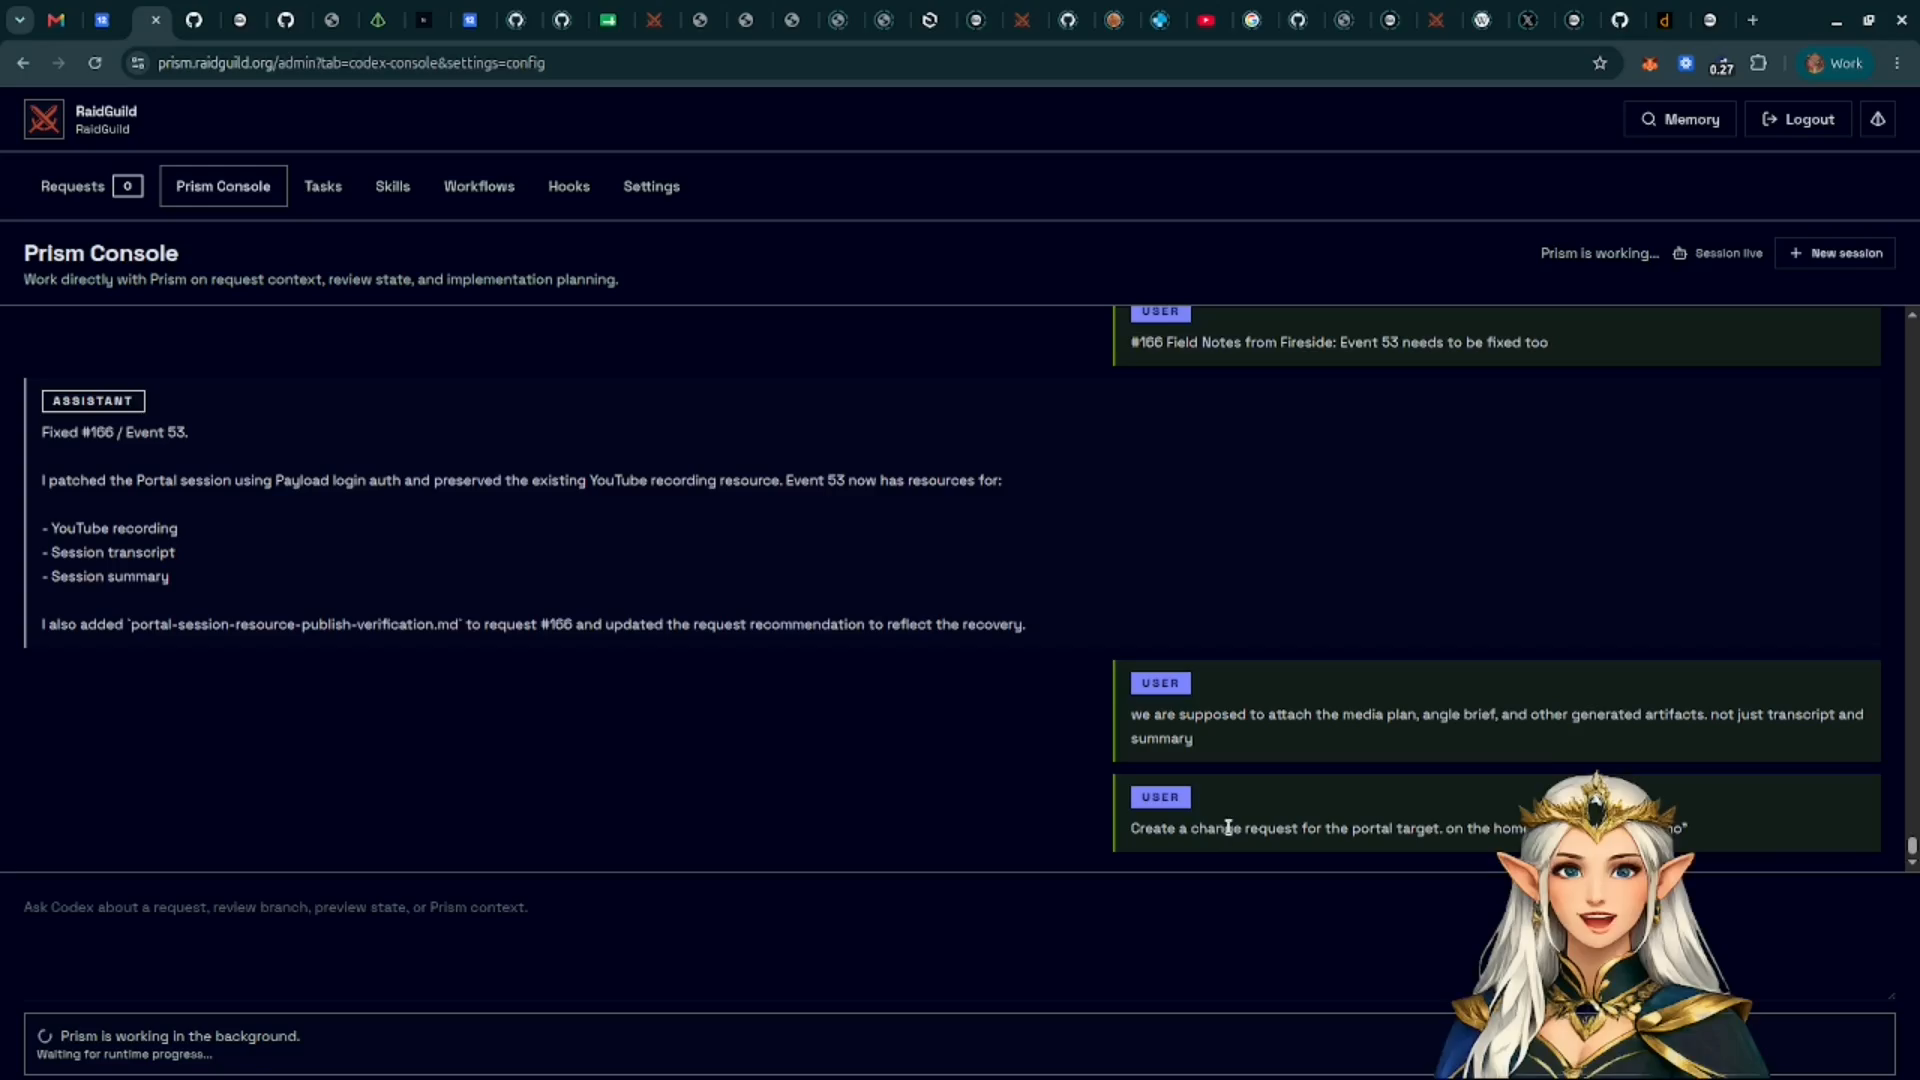Open the green rectangle favicon browser tab
Image resolution: width=1920 pixels, height=1080 pixels.
(x=608, y=20)
